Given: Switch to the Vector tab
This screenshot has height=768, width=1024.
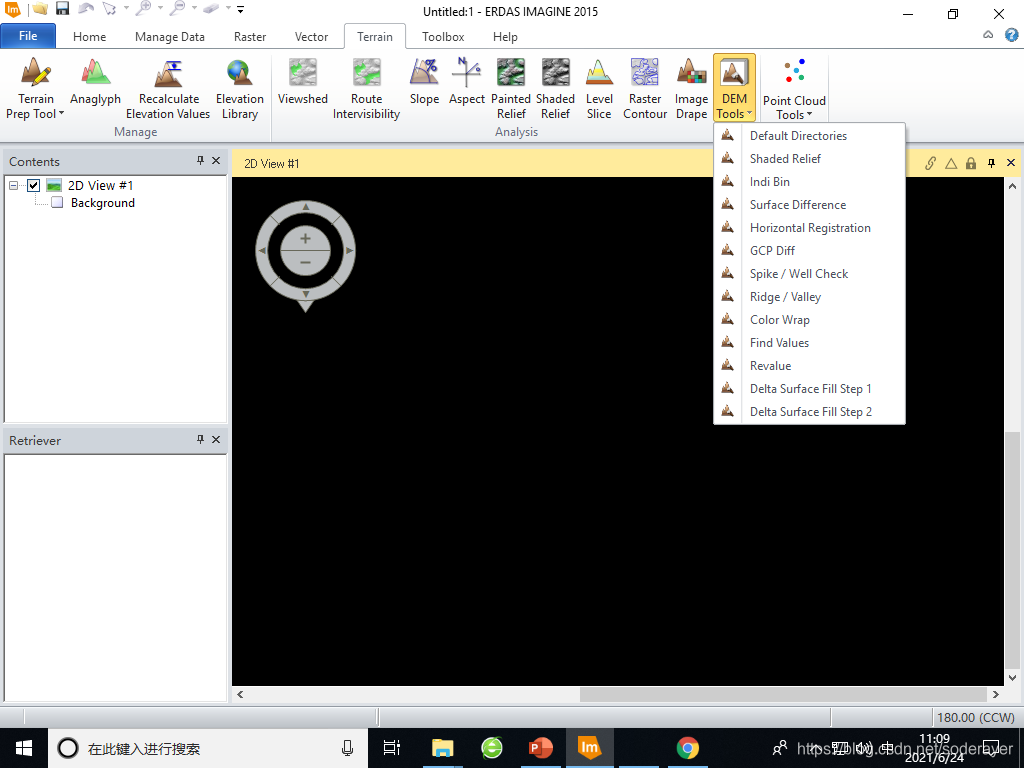Looking at the screenshot, I should 312,37.
